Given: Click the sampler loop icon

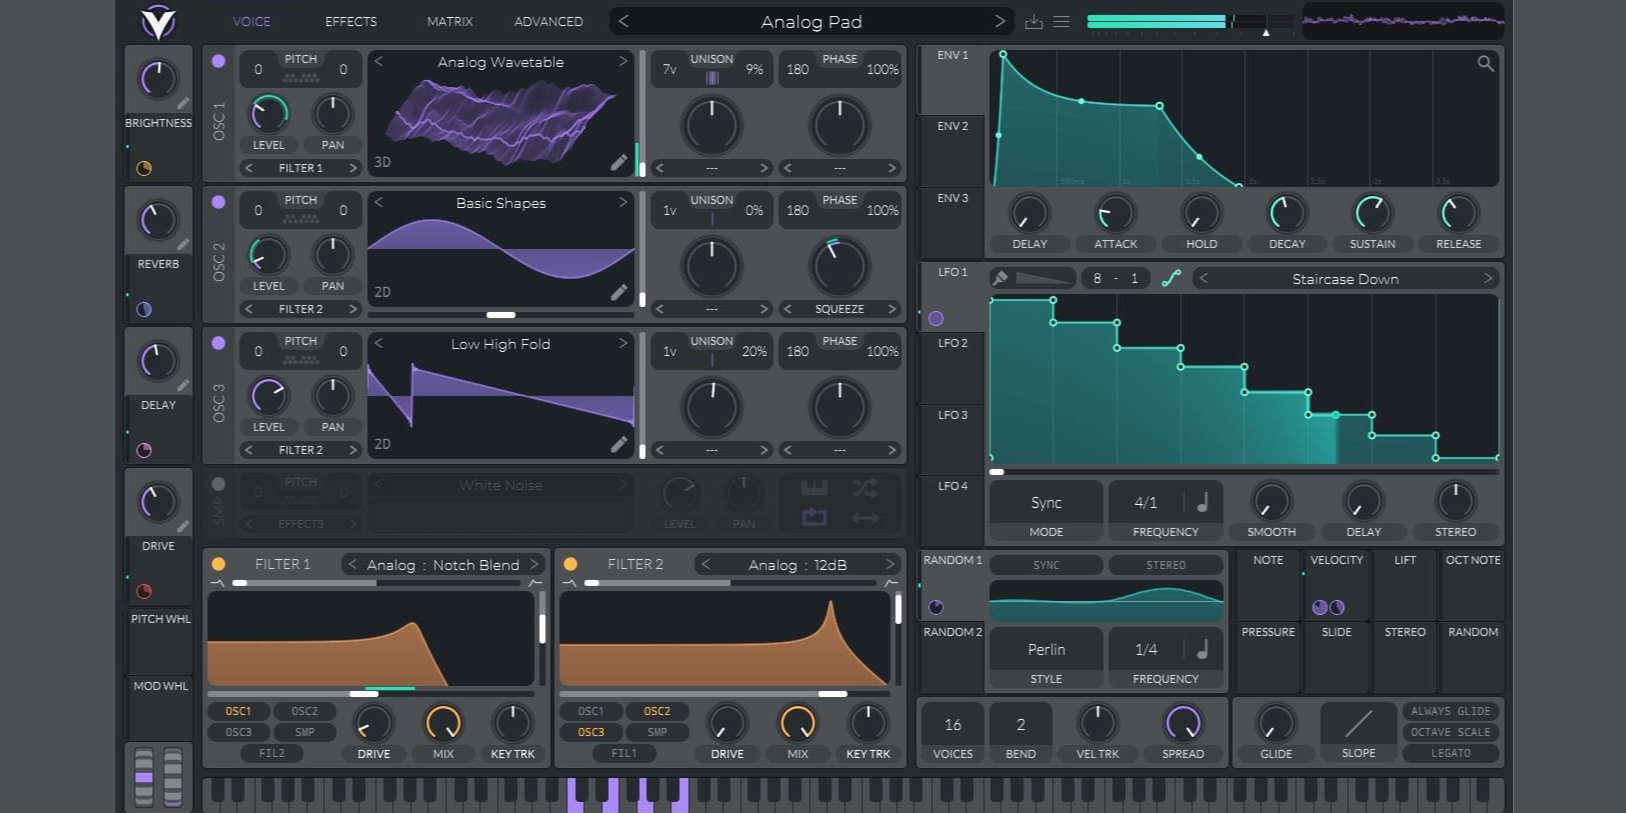Looking at the screenshot, I should click(x=814, y=517).
